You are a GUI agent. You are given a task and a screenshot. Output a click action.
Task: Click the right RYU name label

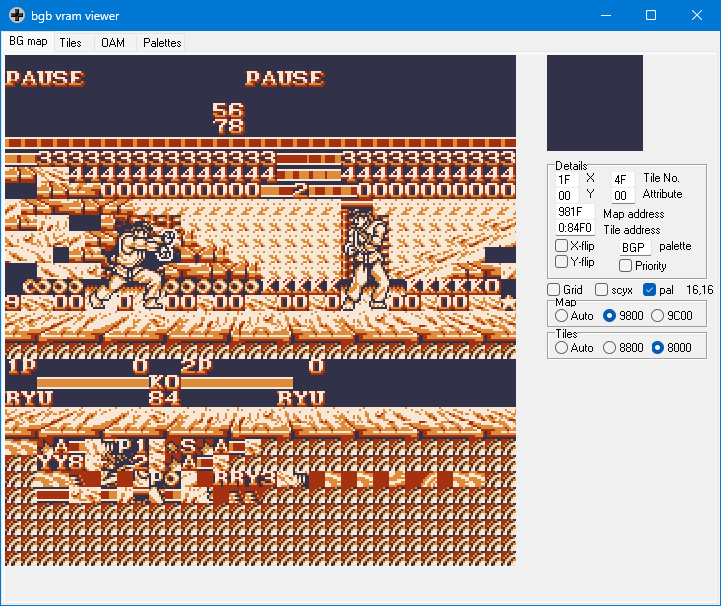301,398
